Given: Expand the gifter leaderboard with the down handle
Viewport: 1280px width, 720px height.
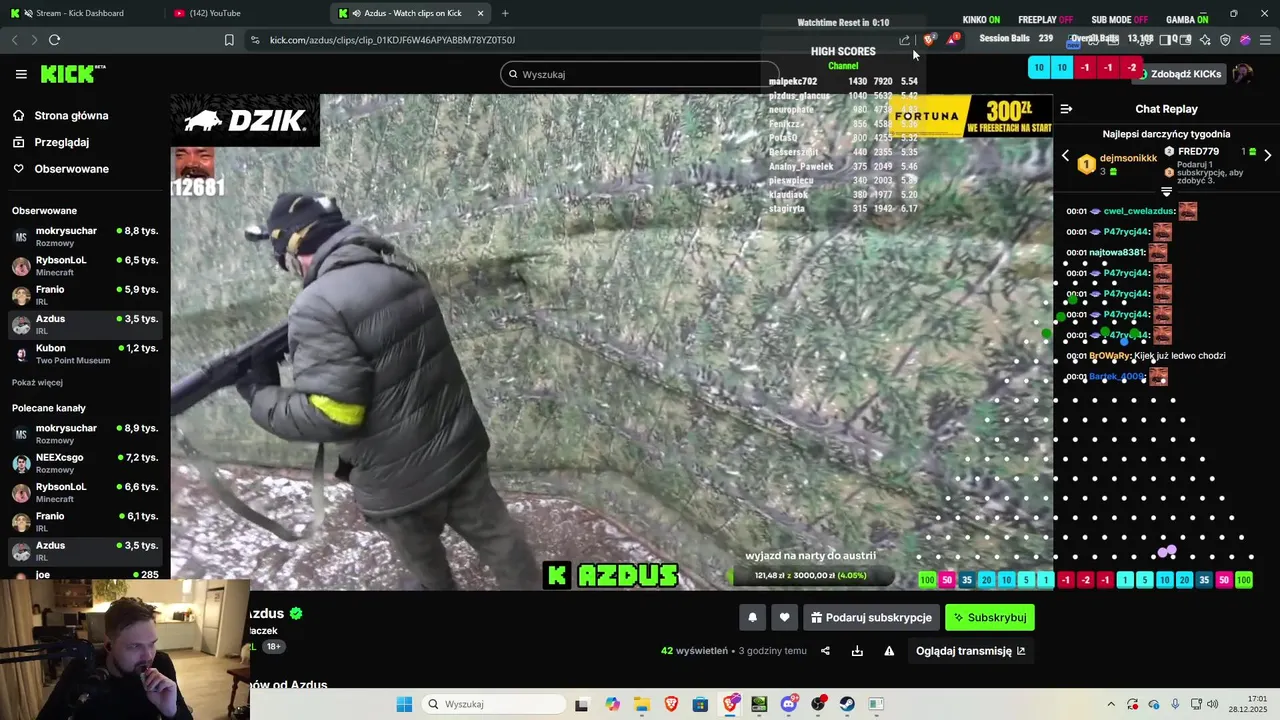Looking at the screenshot, I should (x=1166, y=191).
